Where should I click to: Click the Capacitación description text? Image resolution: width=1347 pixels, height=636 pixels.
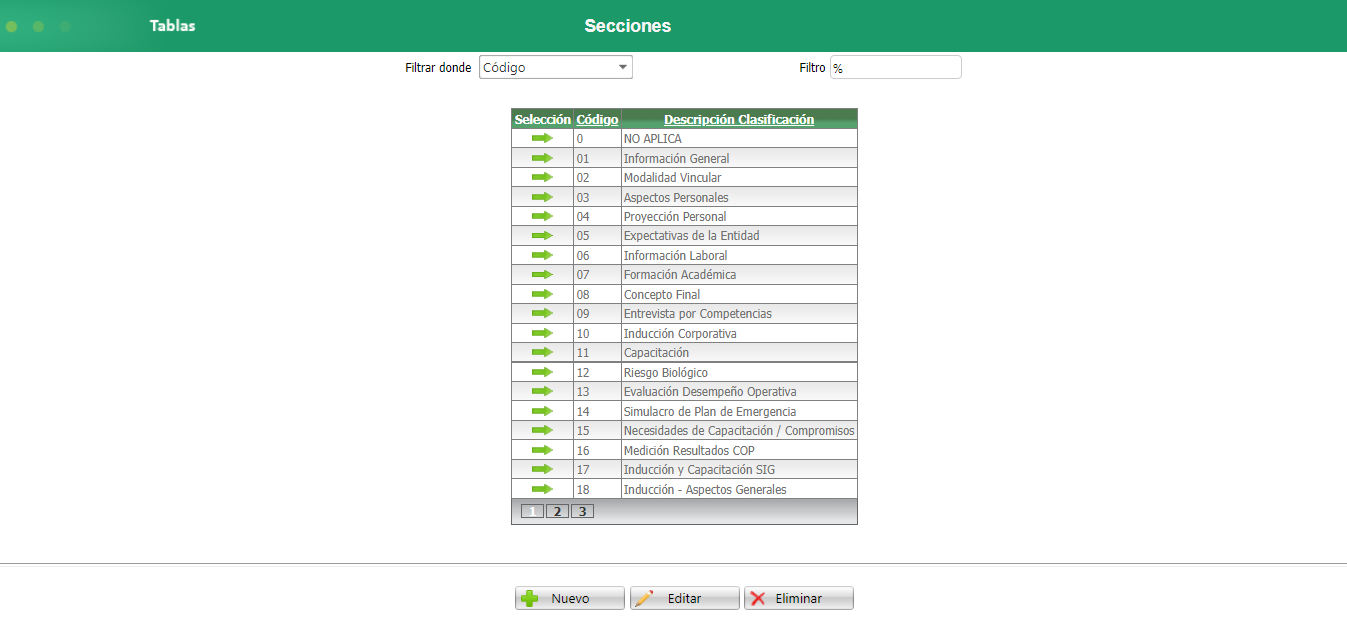[656, 352]
